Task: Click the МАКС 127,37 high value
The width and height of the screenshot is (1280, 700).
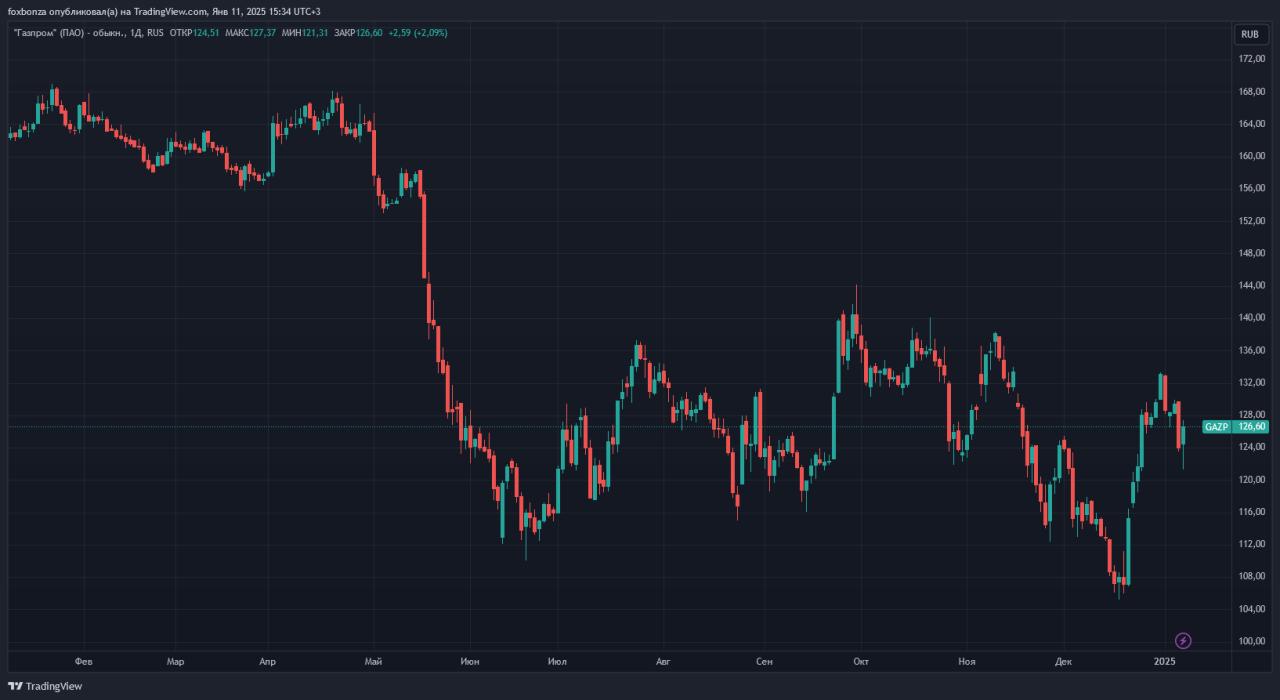Action: click(250, 33)
